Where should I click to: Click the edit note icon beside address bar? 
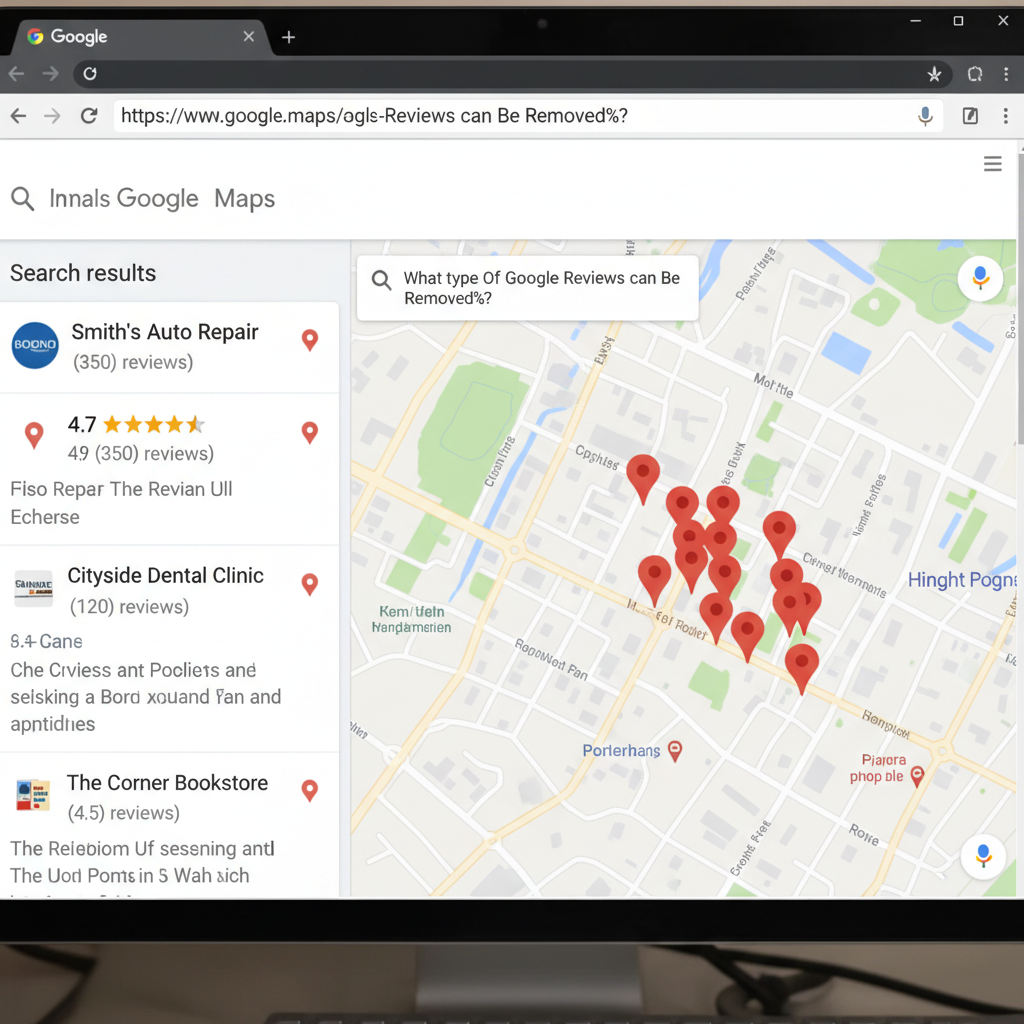[x=970, y=116]
